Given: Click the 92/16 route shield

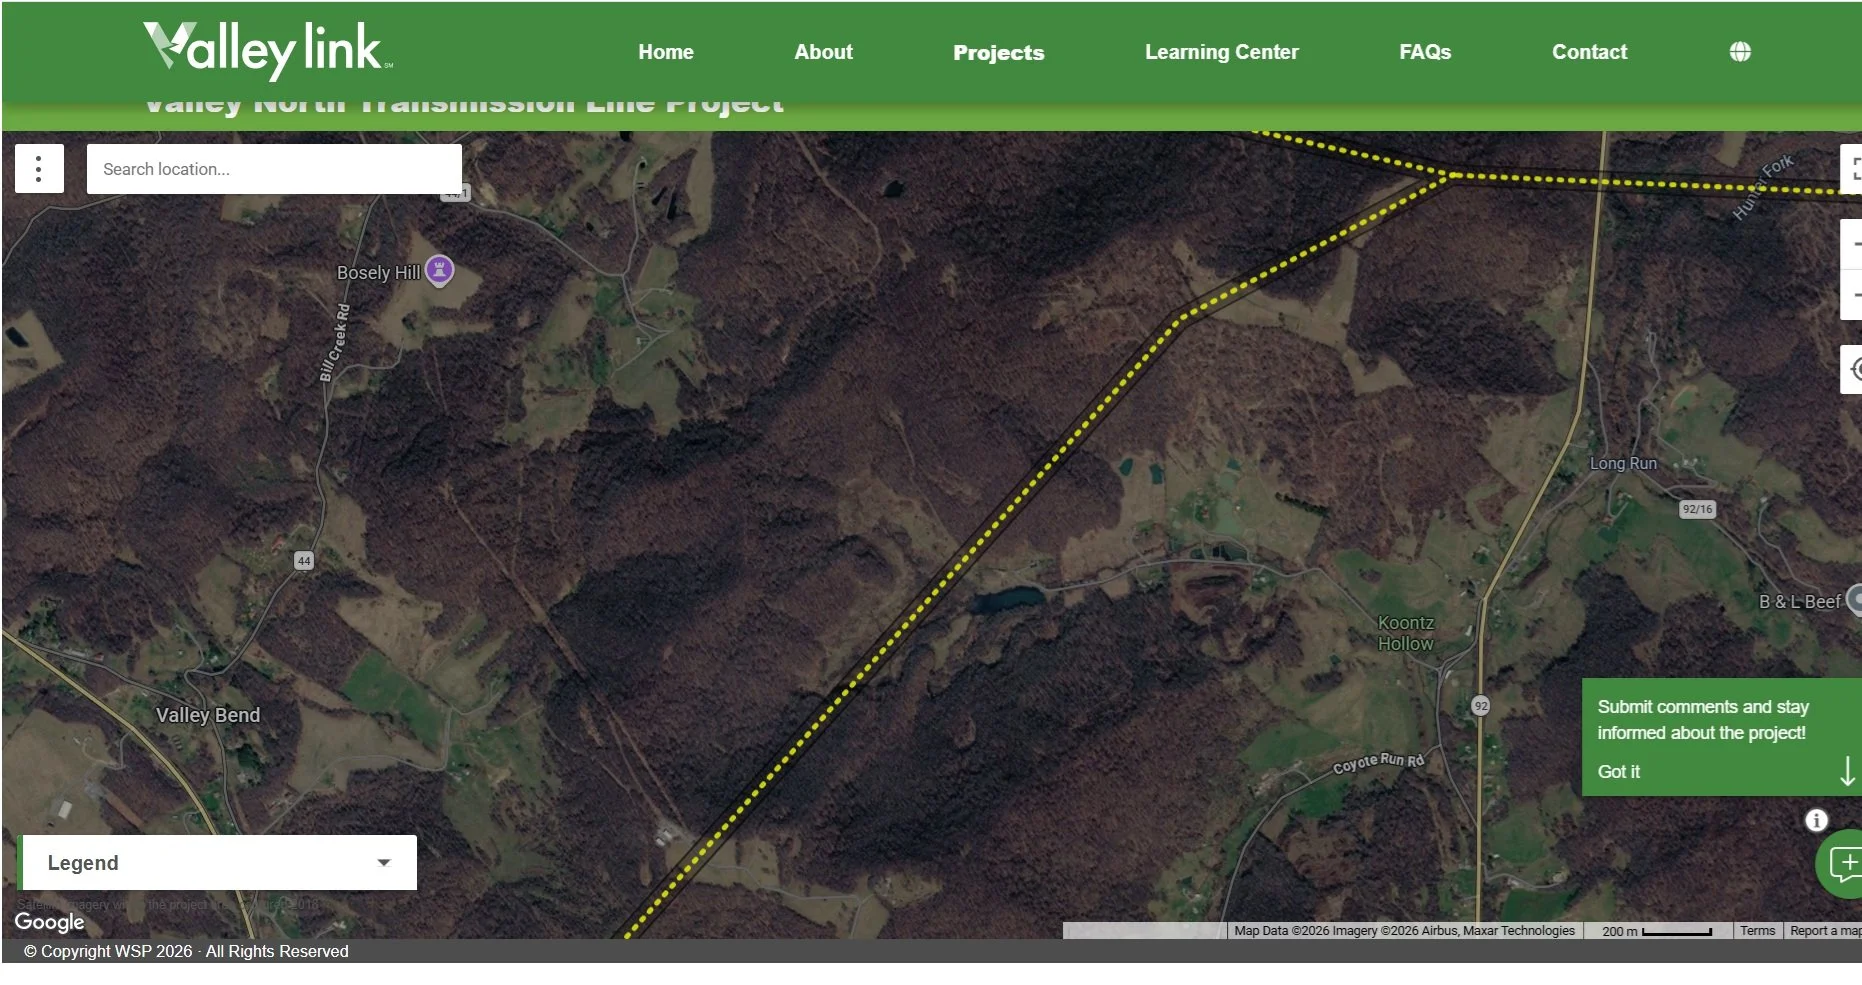Looking at the screenshot, I should click(1697, 509).
